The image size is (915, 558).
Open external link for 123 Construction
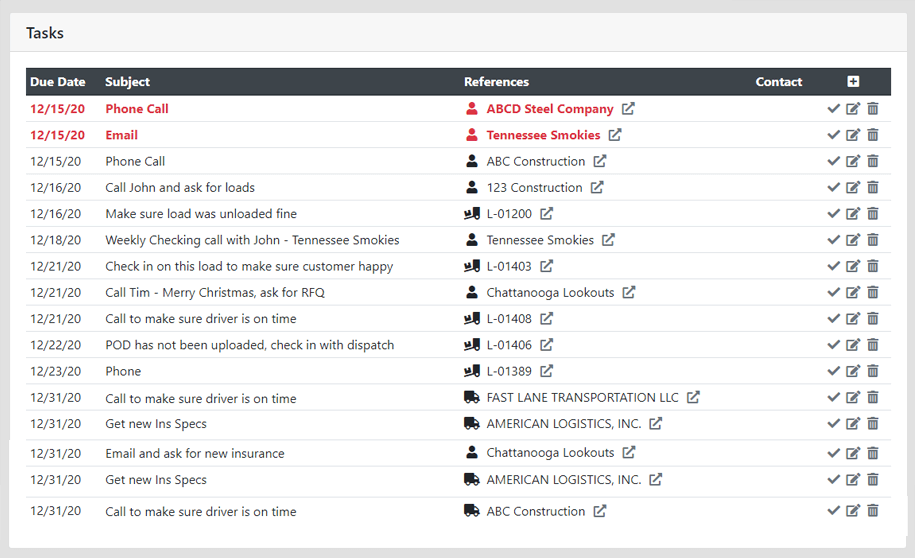pyautogui.click(x=597, y=187)
